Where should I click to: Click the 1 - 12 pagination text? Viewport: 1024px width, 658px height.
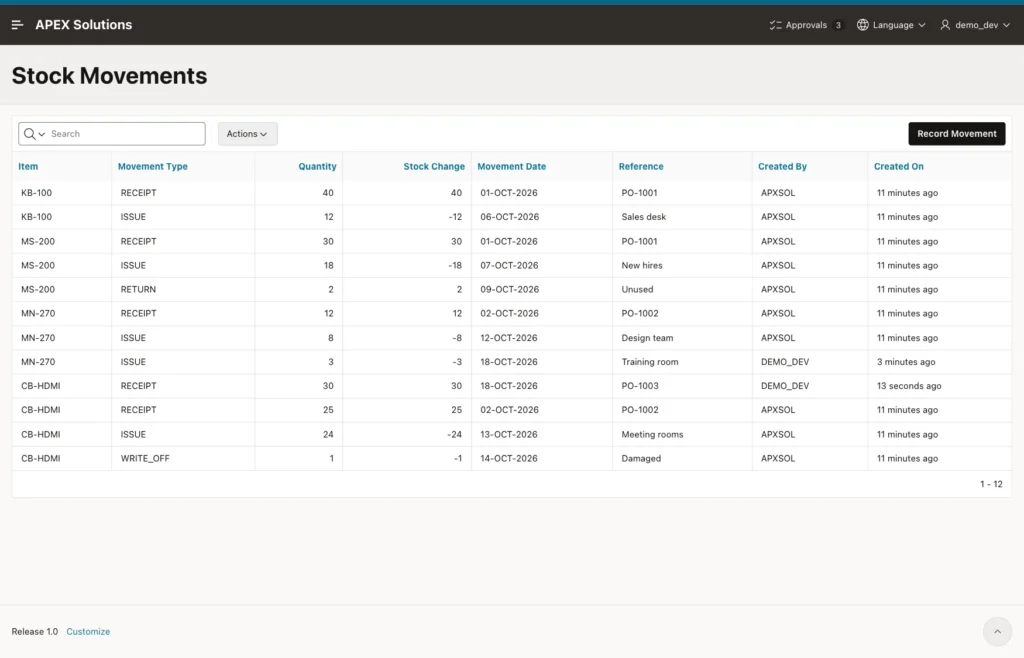991,484
